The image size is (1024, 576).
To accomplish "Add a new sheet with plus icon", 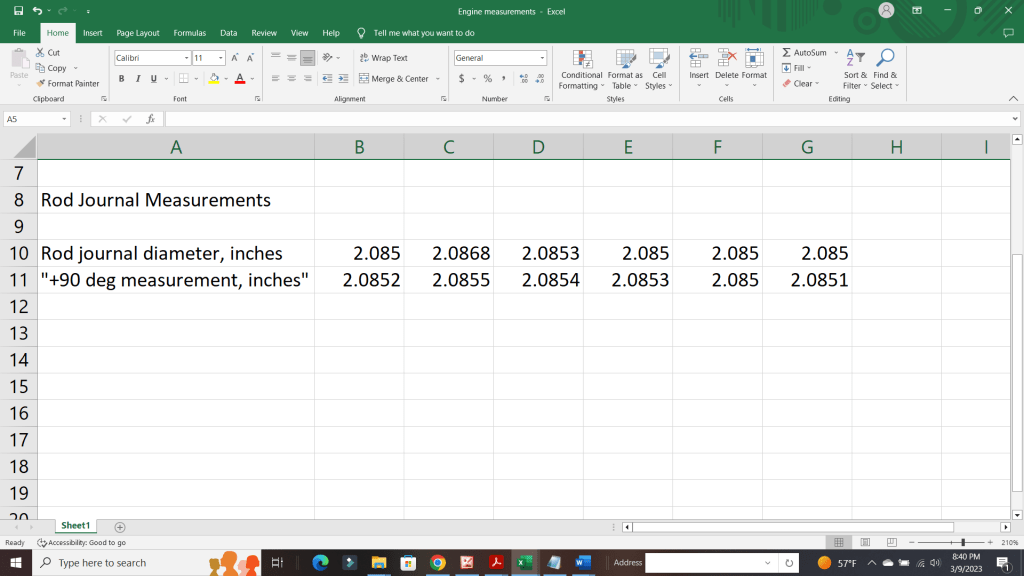I will [120, 526].
